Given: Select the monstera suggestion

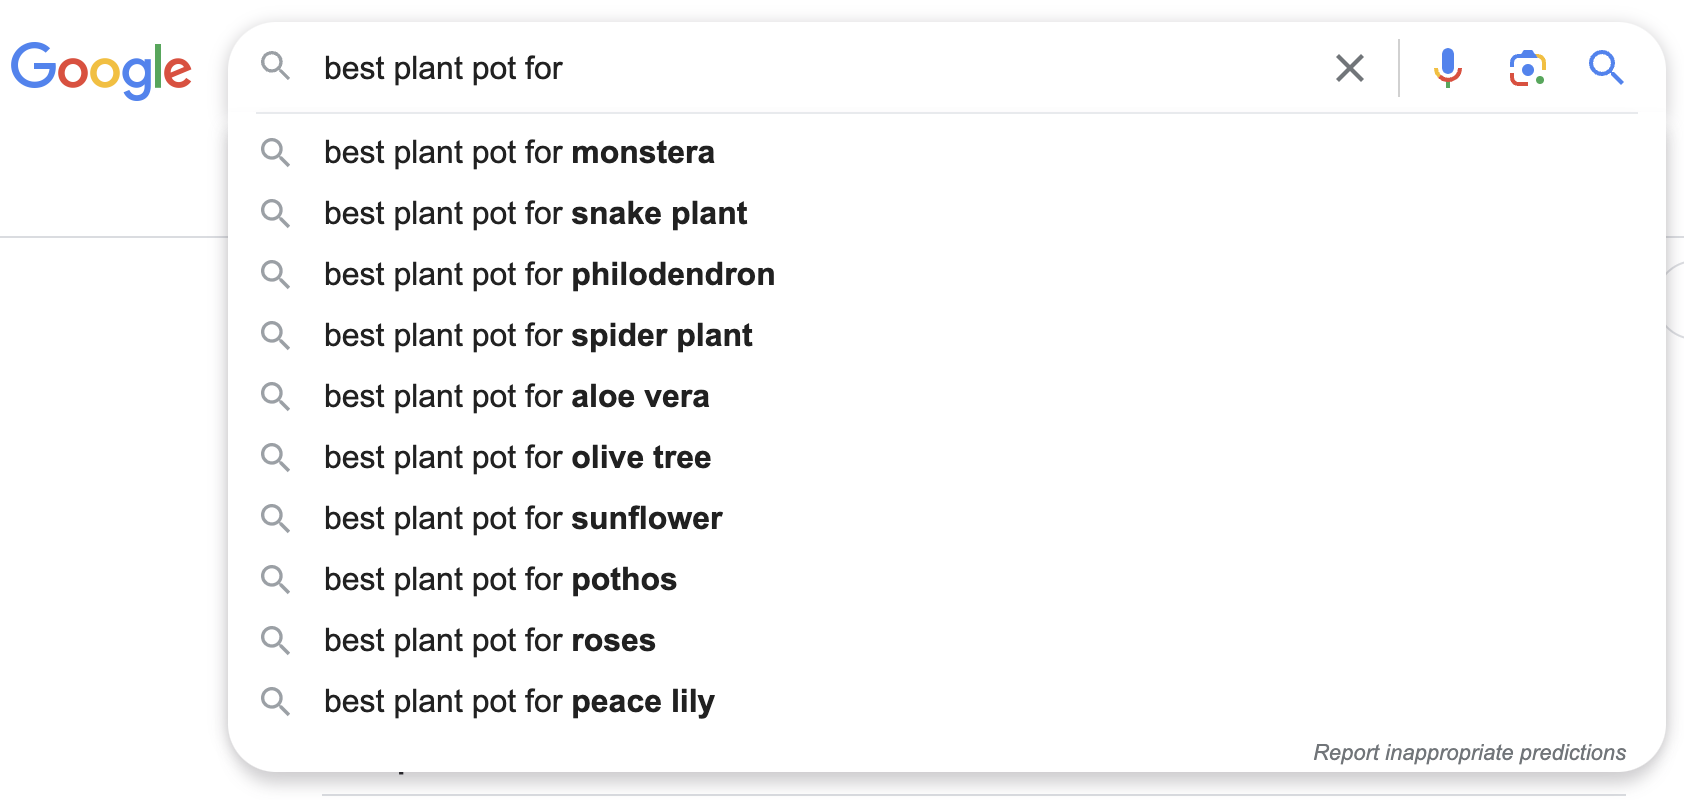Looking at the screenshot, I should pyautogui.click(x=519, y=152).
